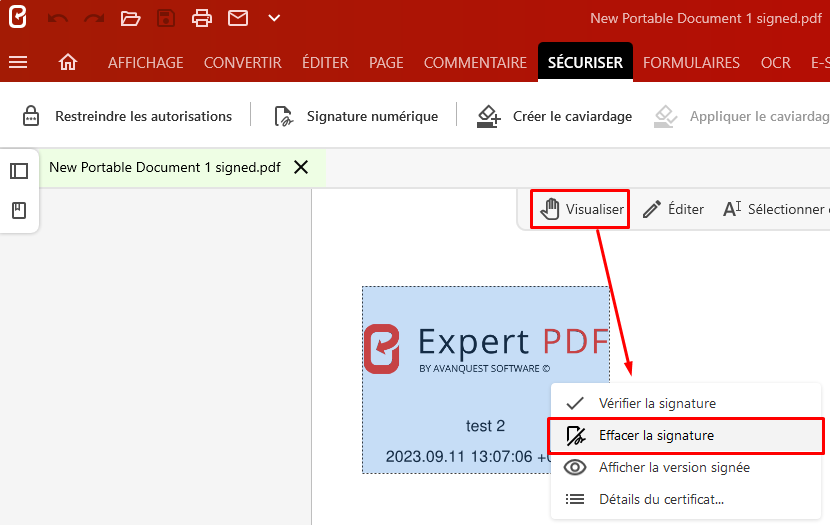Click the Print icon

[202, 19]
